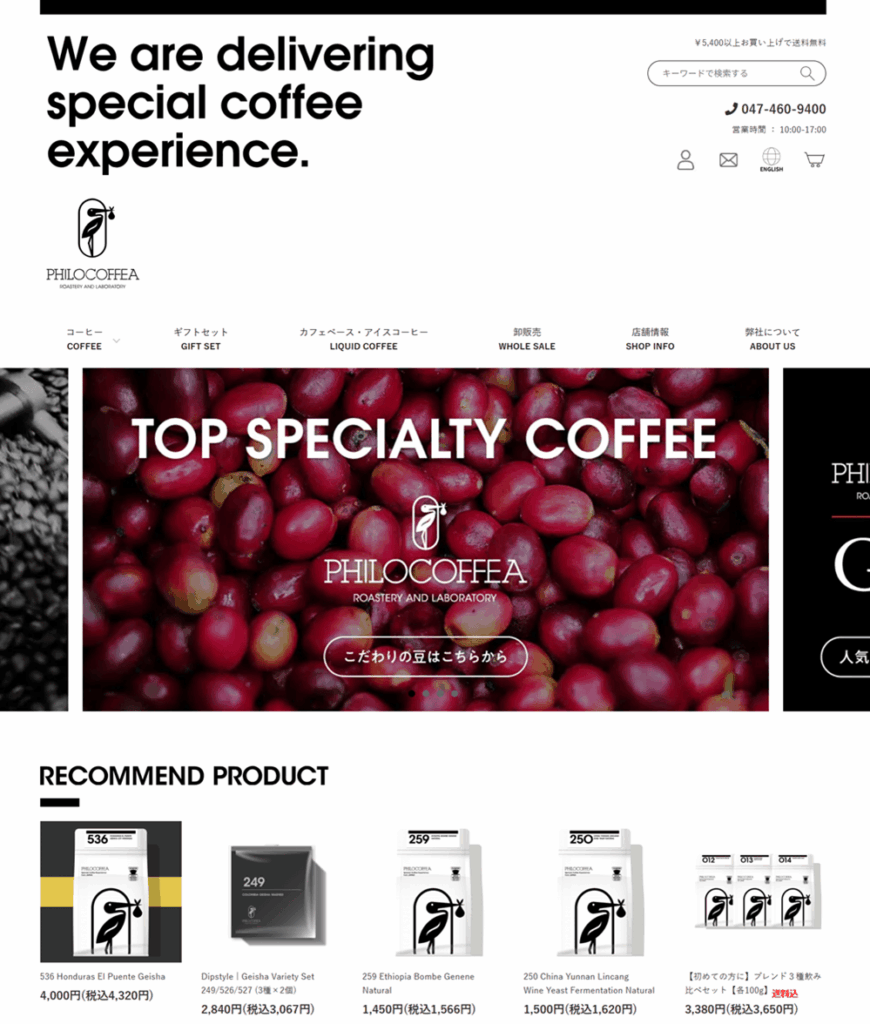
Task: Switch language via the ENGLISH globe icon
Action: tap(771, 160)
